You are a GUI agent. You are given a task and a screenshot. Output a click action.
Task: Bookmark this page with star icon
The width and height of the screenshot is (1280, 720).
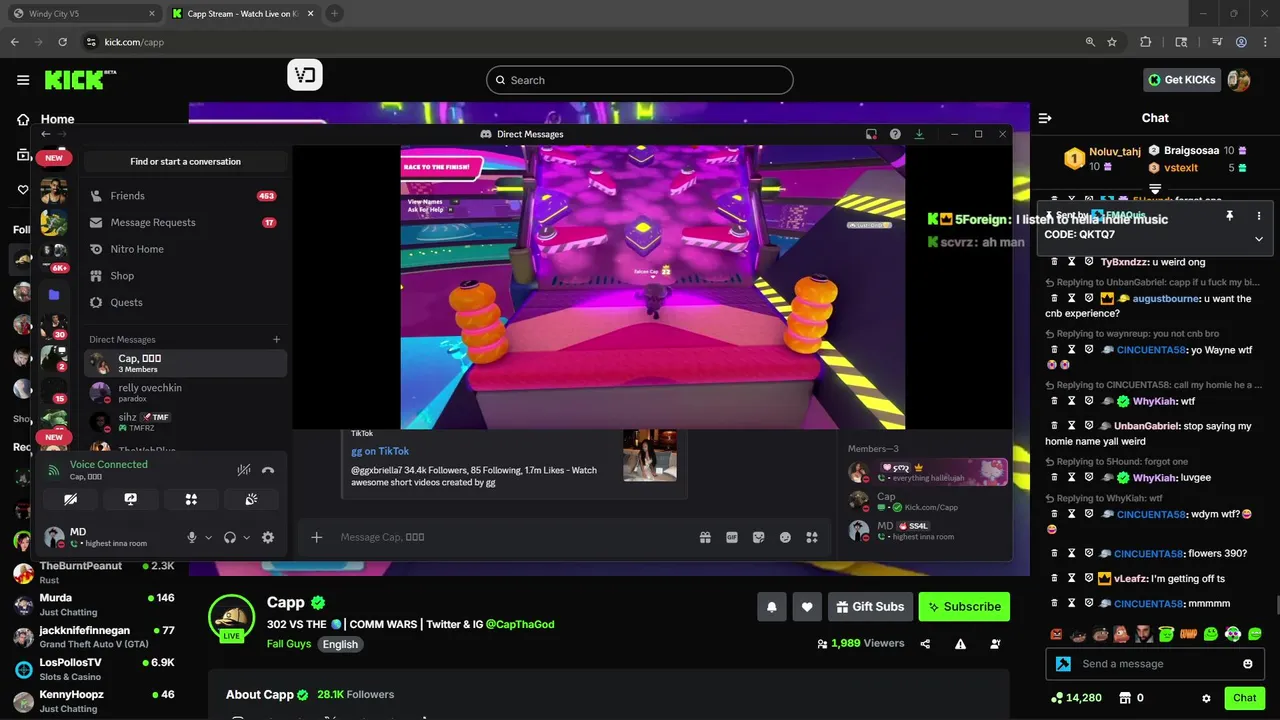pos(1112,42)
